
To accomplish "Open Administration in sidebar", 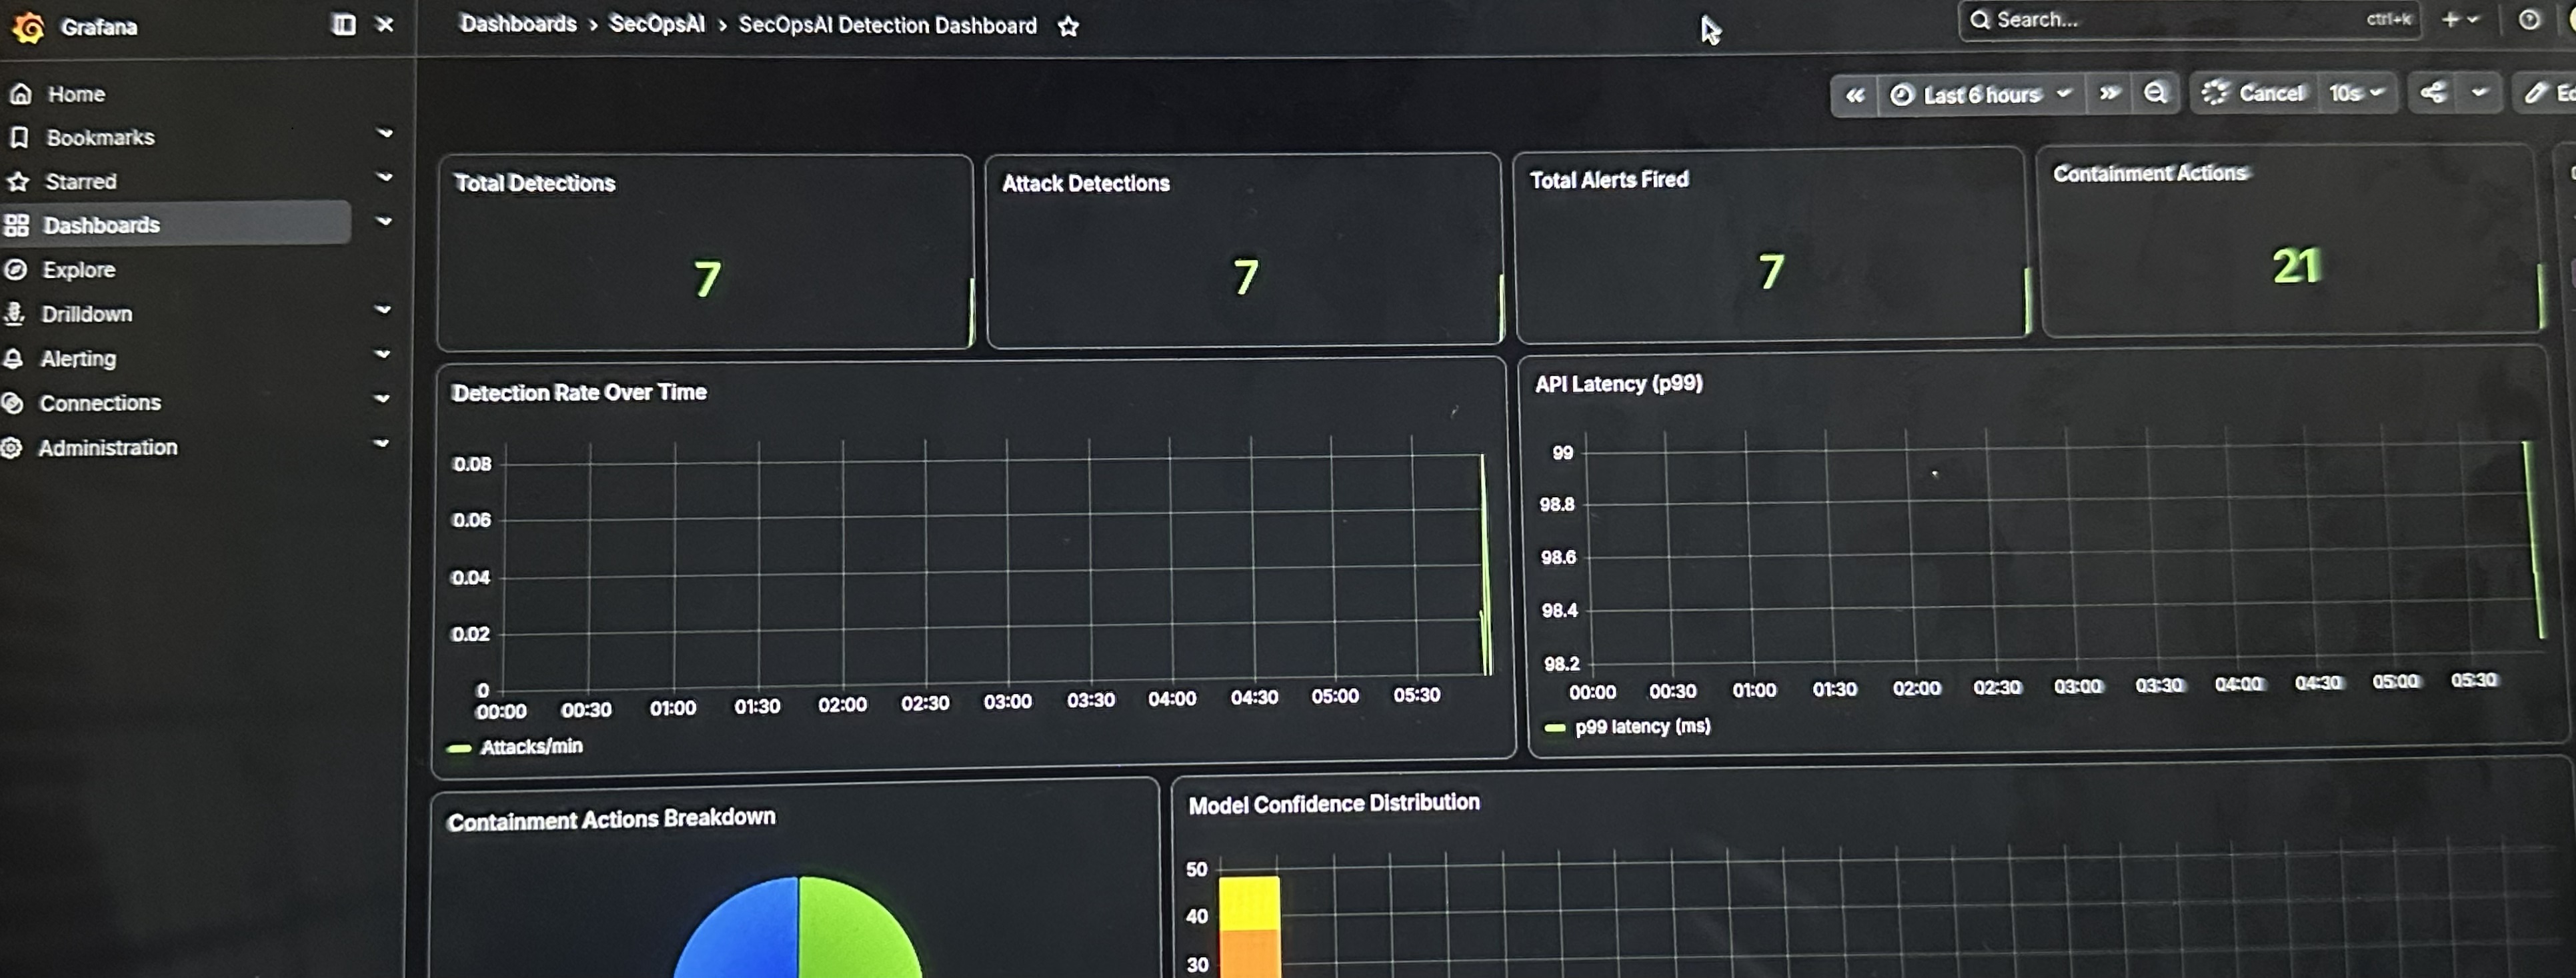I will [107, 447].
